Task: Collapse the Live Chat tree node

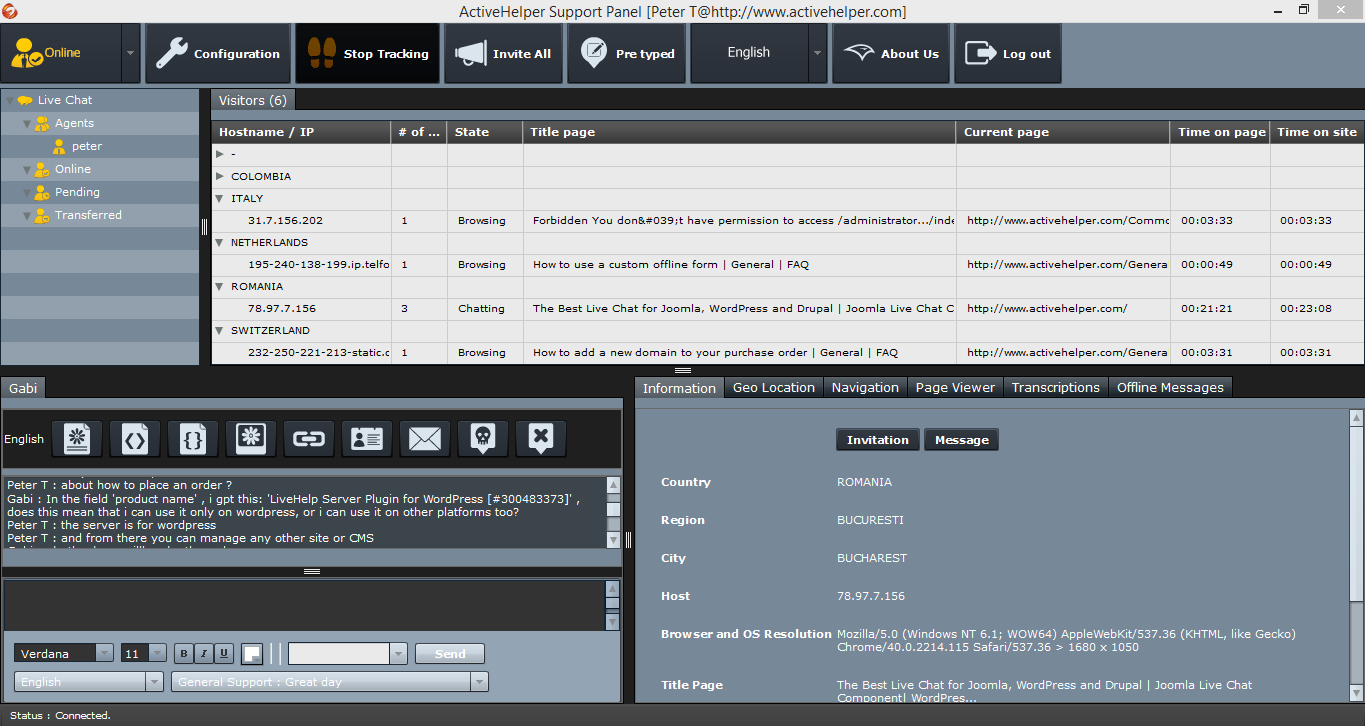Action: click(x=9, y=100)
